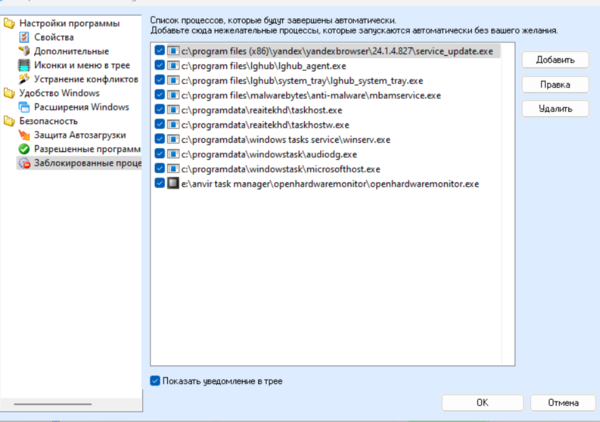Click the Устранение конфликтов wand icon
The height and width of the screenshot is (422, 600).
point(24,79)
